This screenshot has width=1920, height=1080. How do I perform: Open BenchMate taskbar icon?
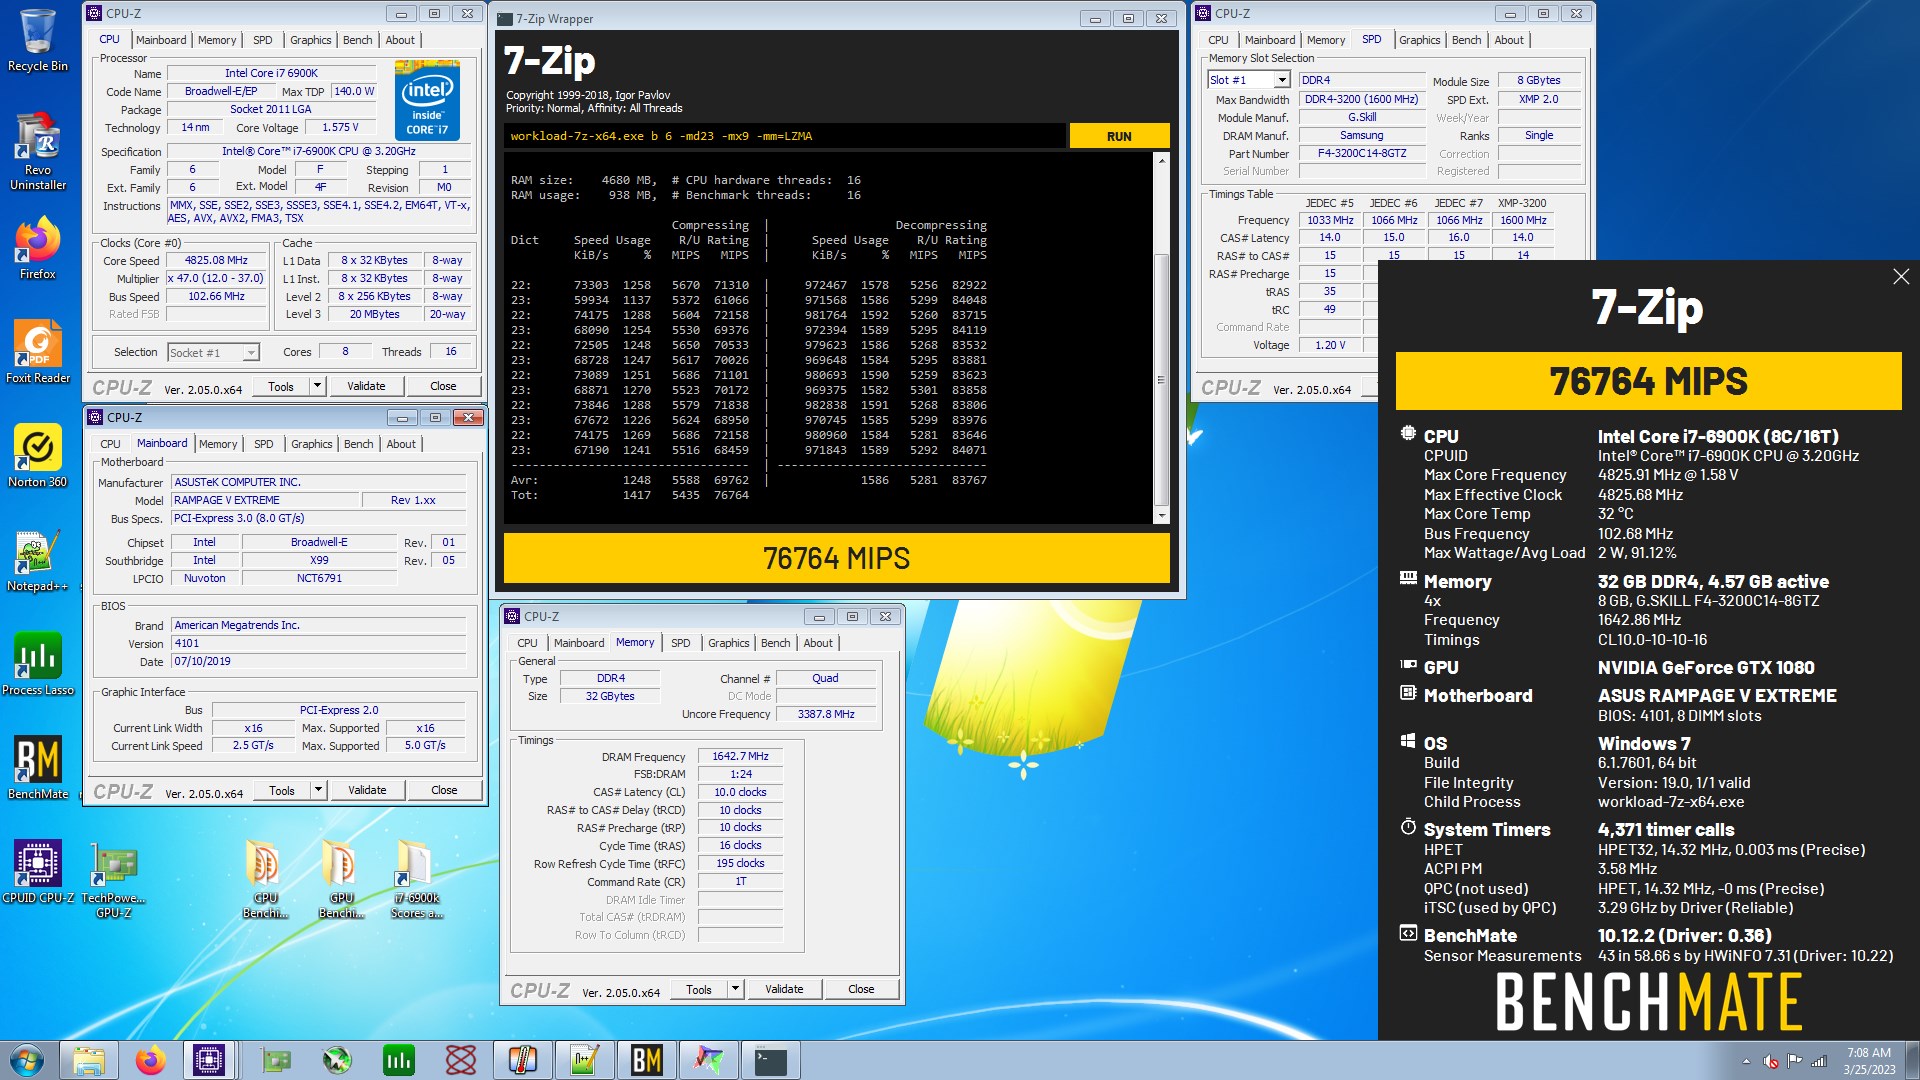click(x=646, y=1060)
